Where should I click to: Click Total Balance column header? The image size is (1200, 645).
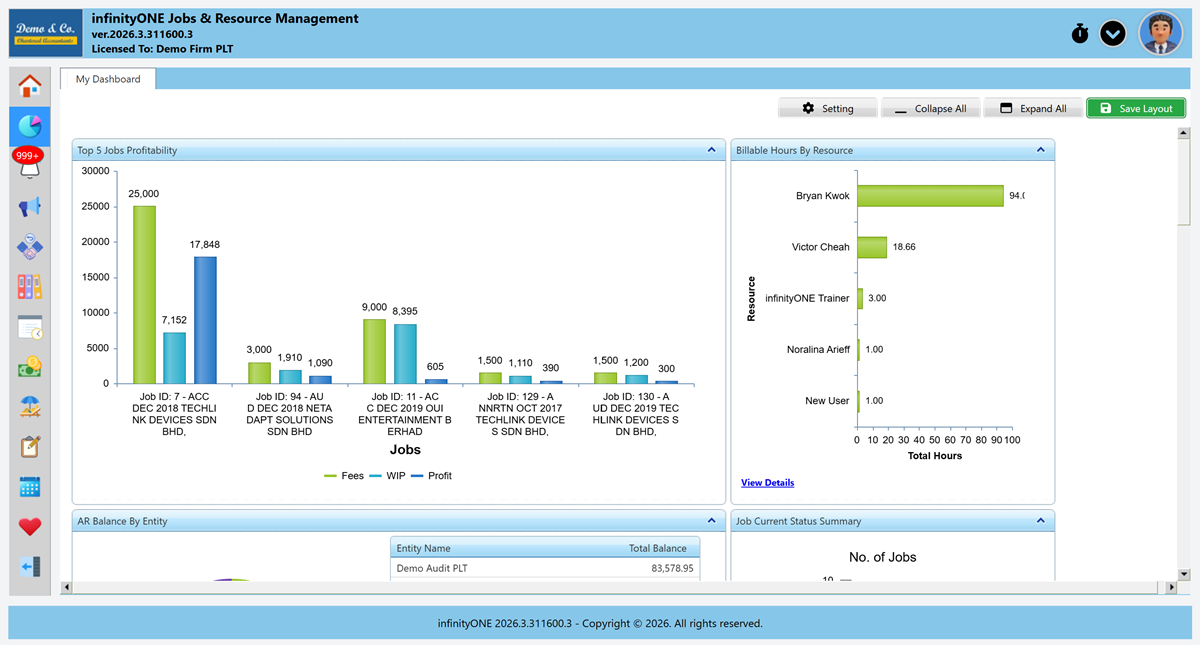660,548
